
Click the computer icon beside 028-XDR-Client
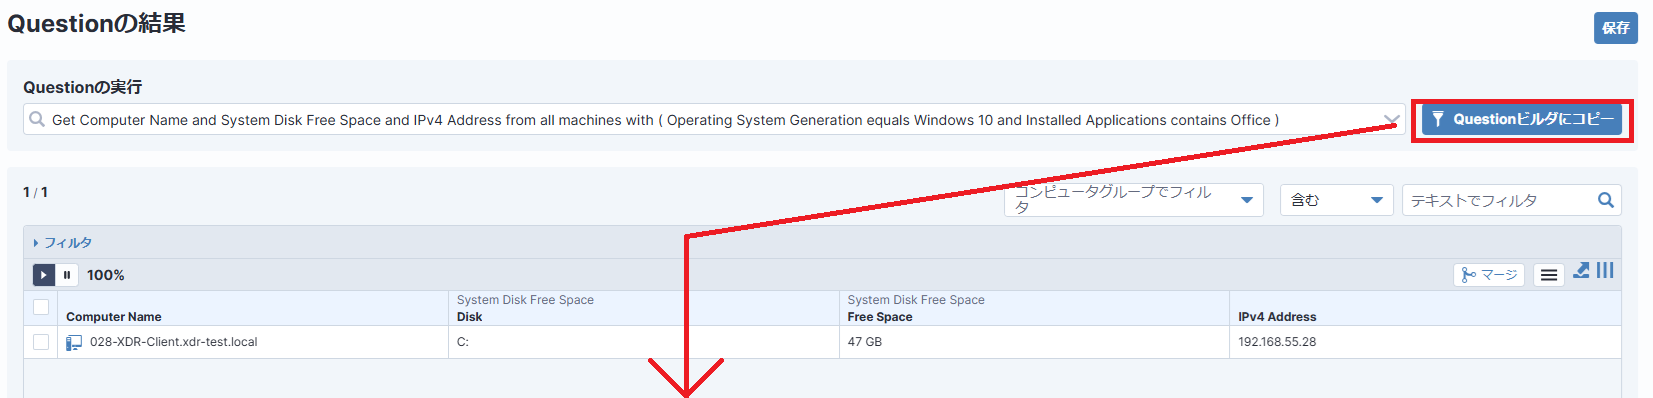[x=74, y=342]
